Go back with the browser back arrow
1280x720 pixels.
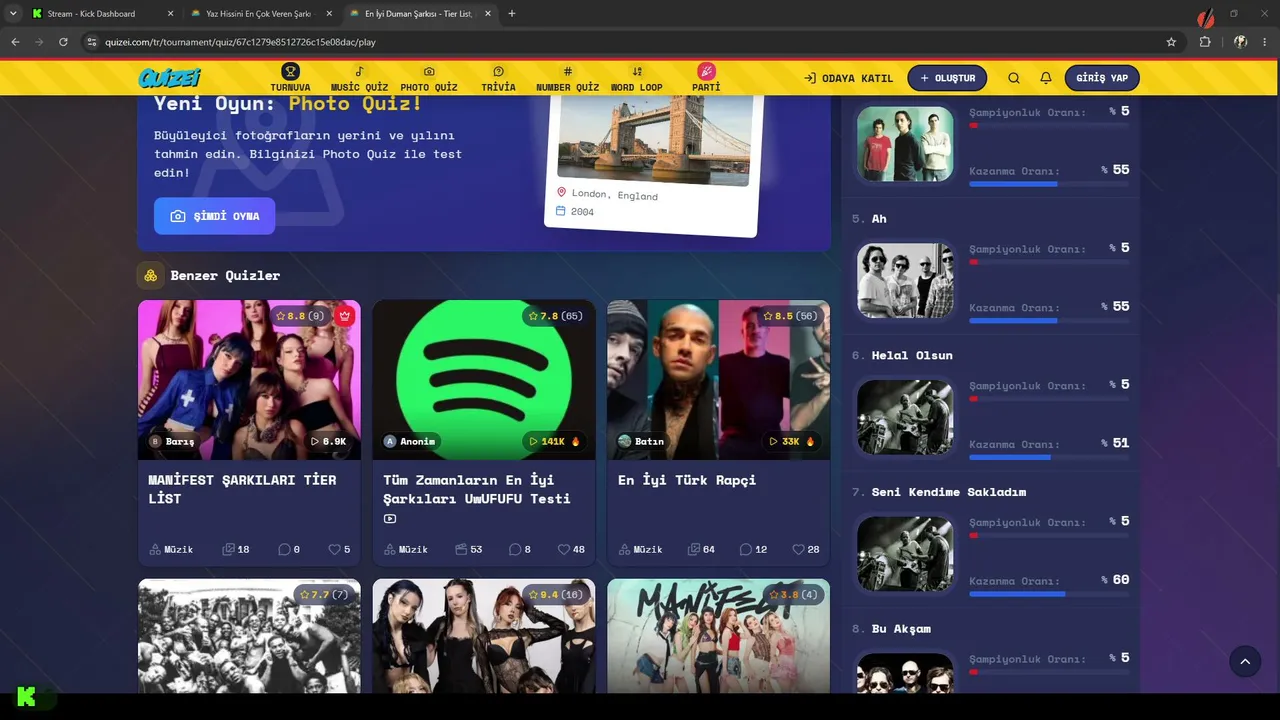tap(15, 42)
